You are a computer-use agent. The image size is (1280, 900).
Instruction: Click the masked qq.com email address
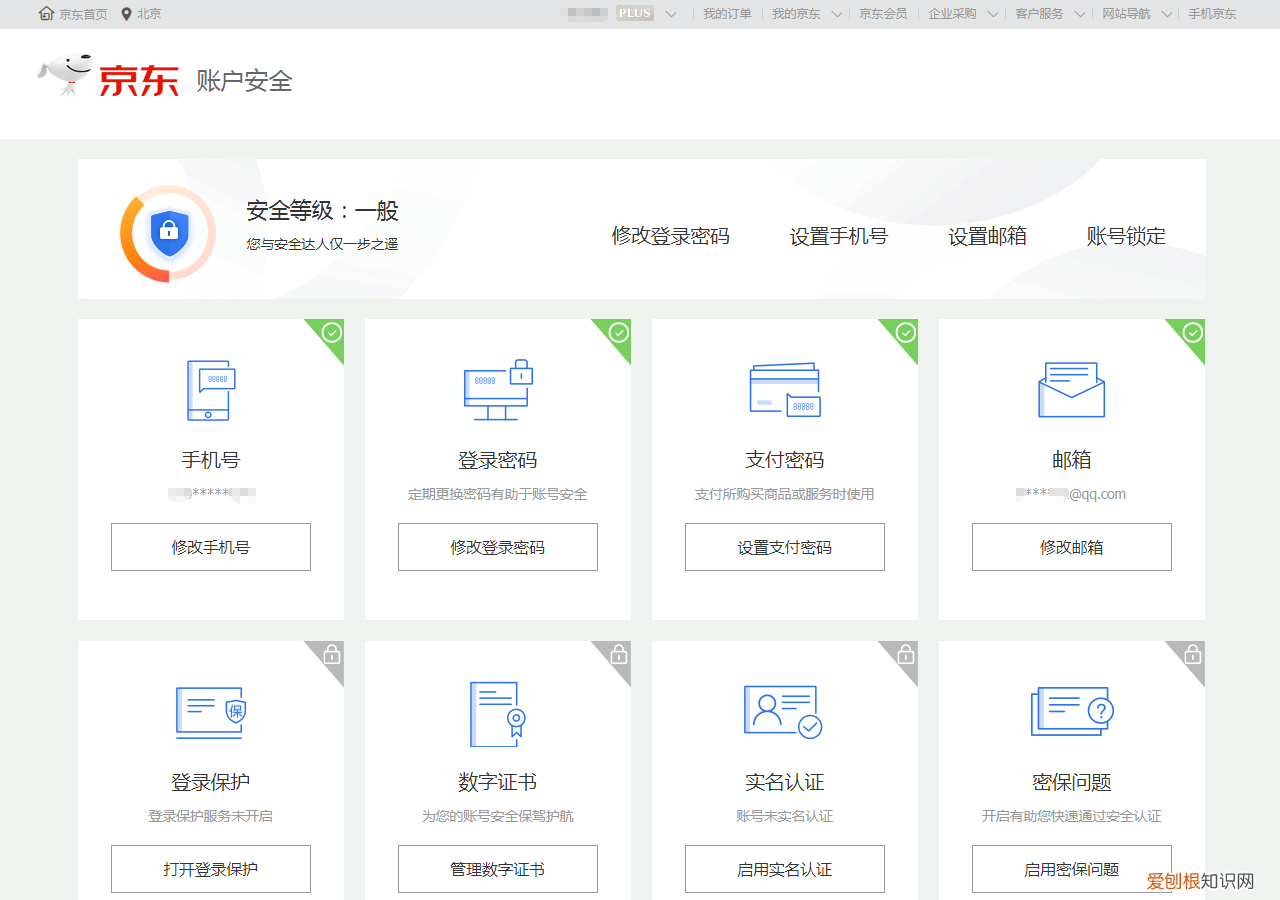[x=1071, y=493]
